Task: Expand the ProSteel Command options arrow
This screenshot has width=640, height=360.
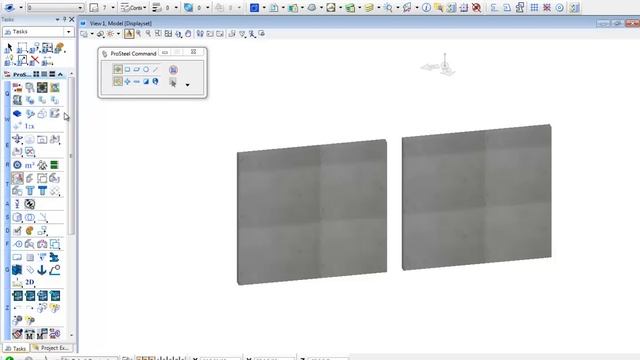Action: pos(187,85)
